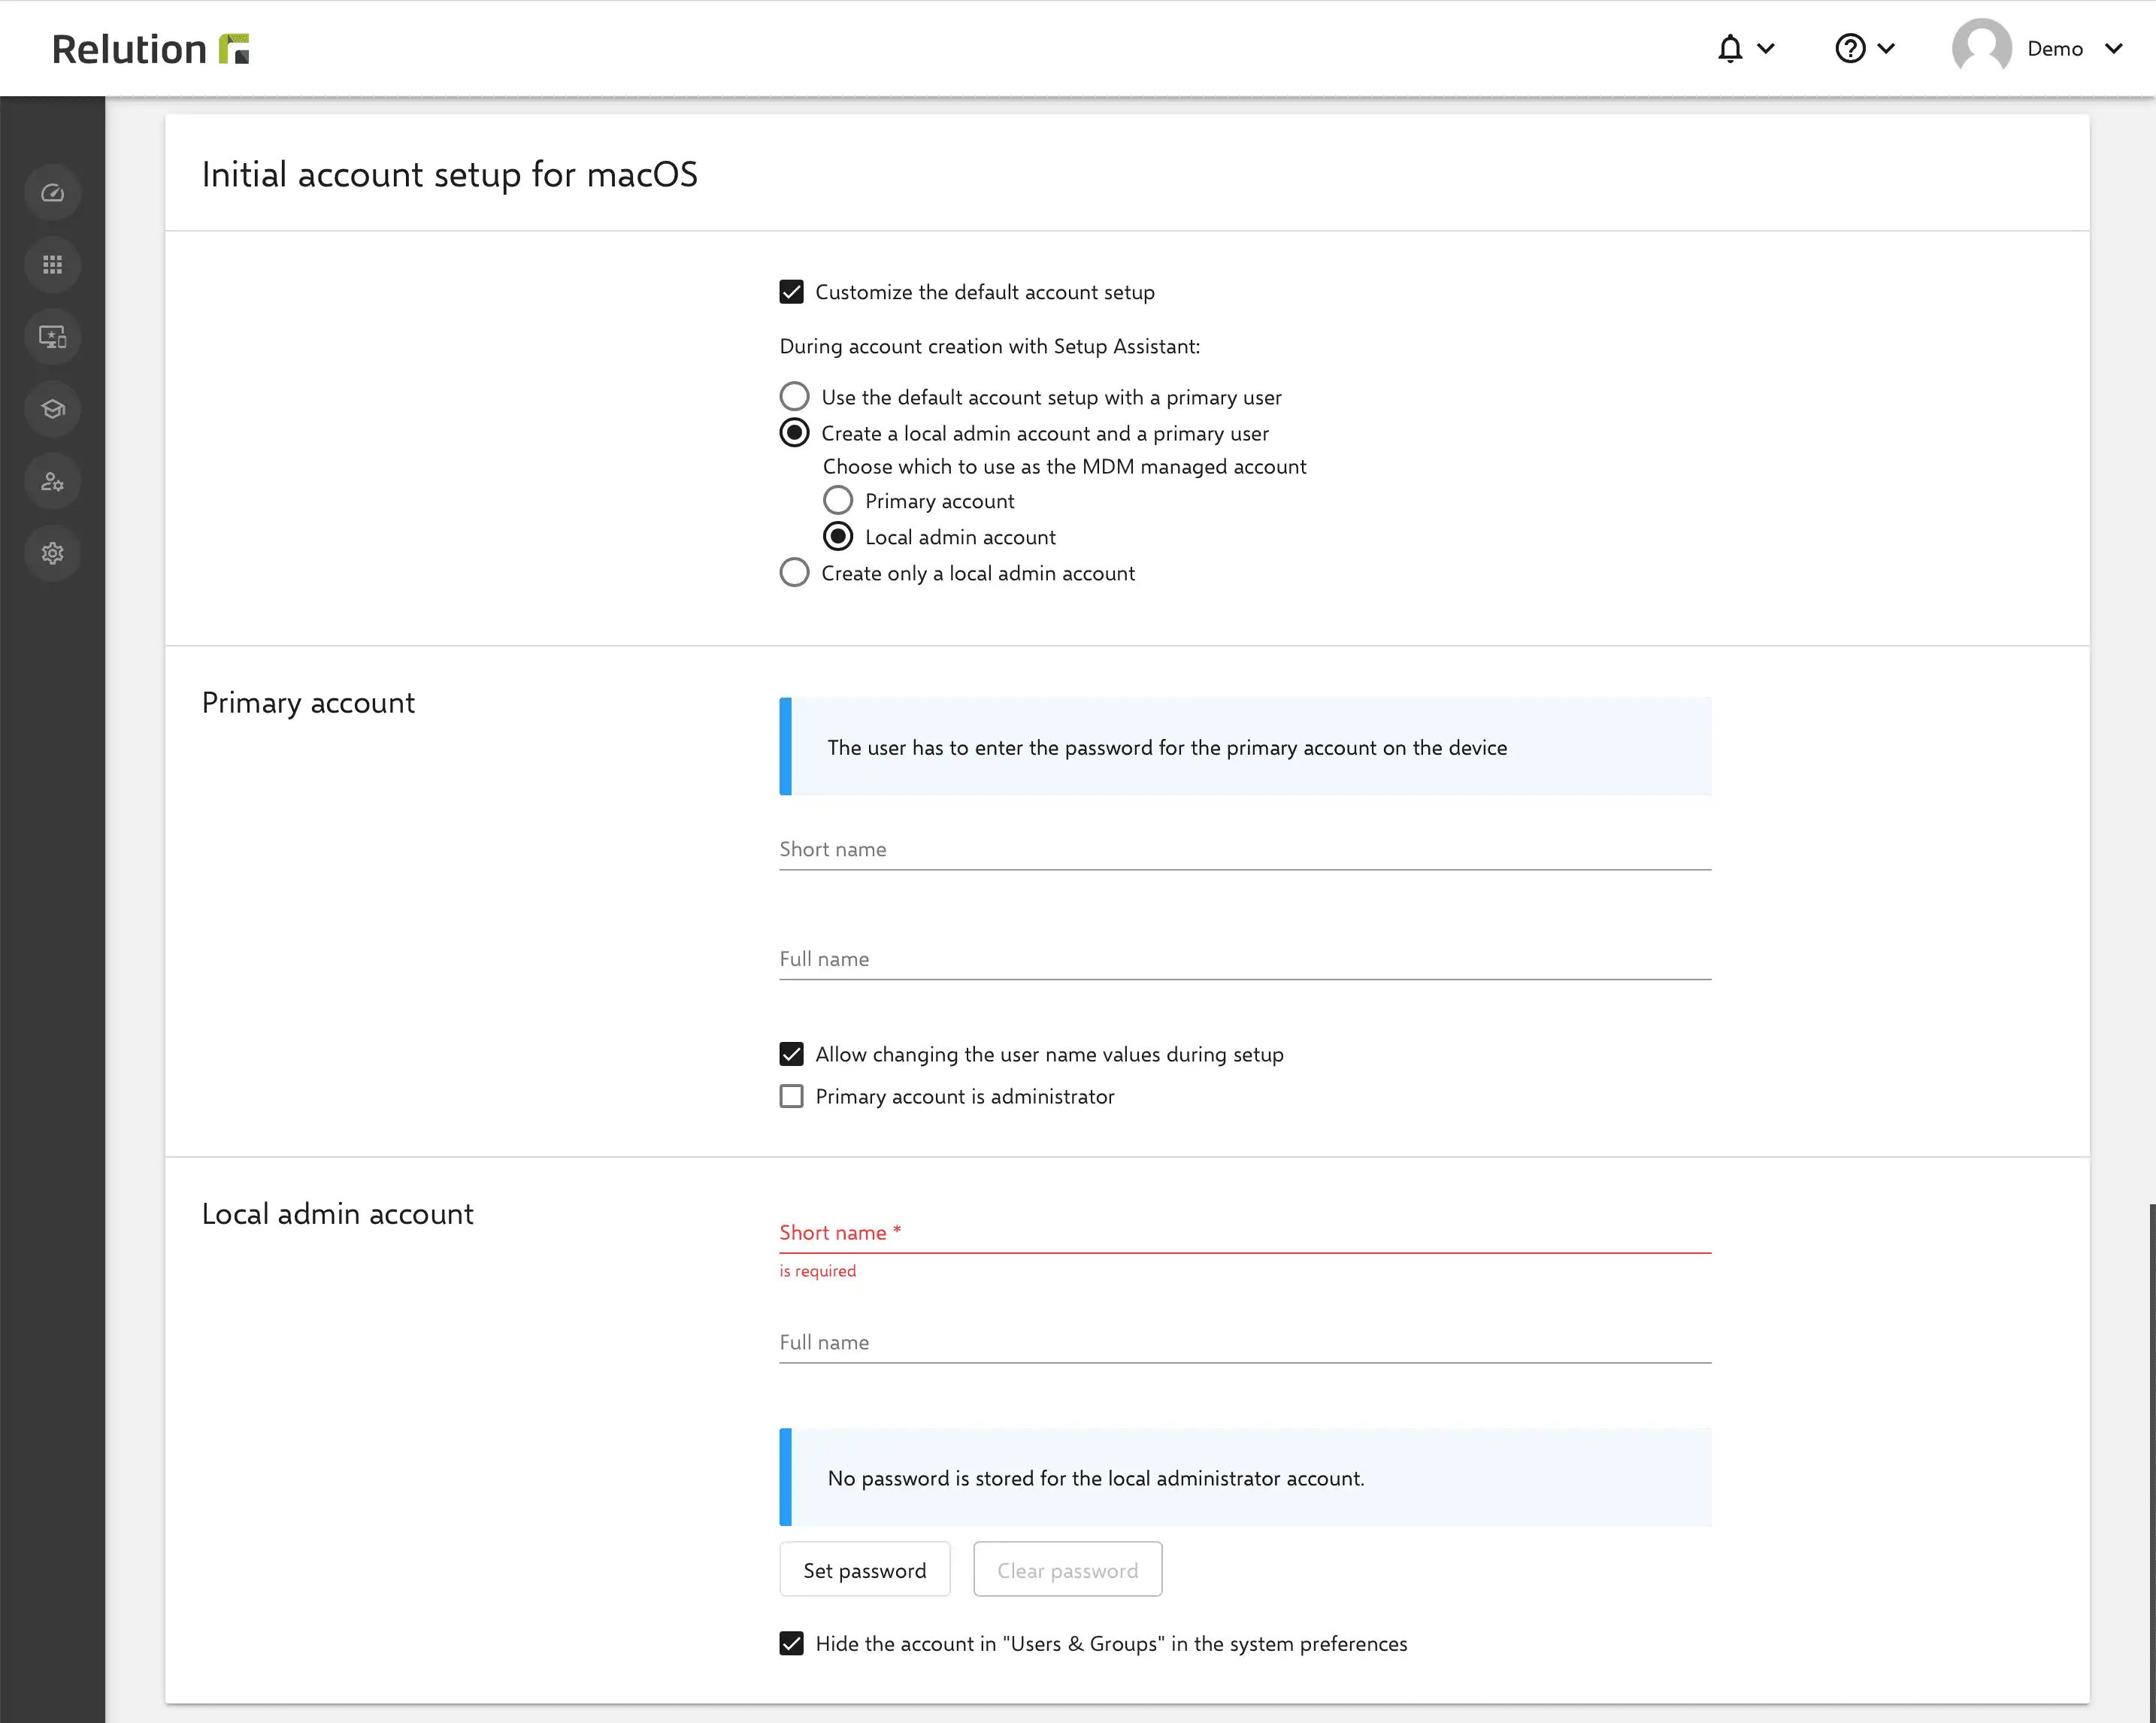Click Local admin Full name field

(x=1245, y=1342)
